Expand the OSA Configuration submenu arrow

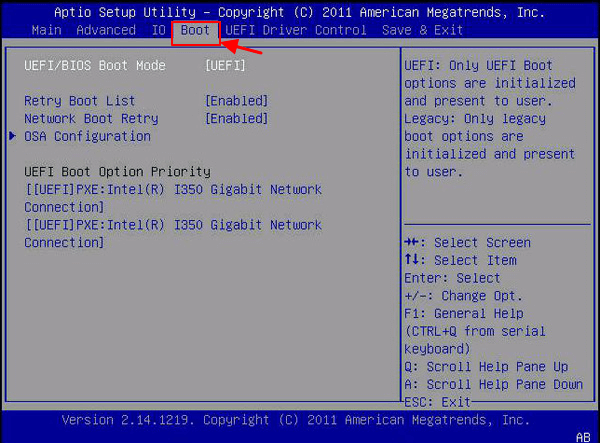point(13,136)
